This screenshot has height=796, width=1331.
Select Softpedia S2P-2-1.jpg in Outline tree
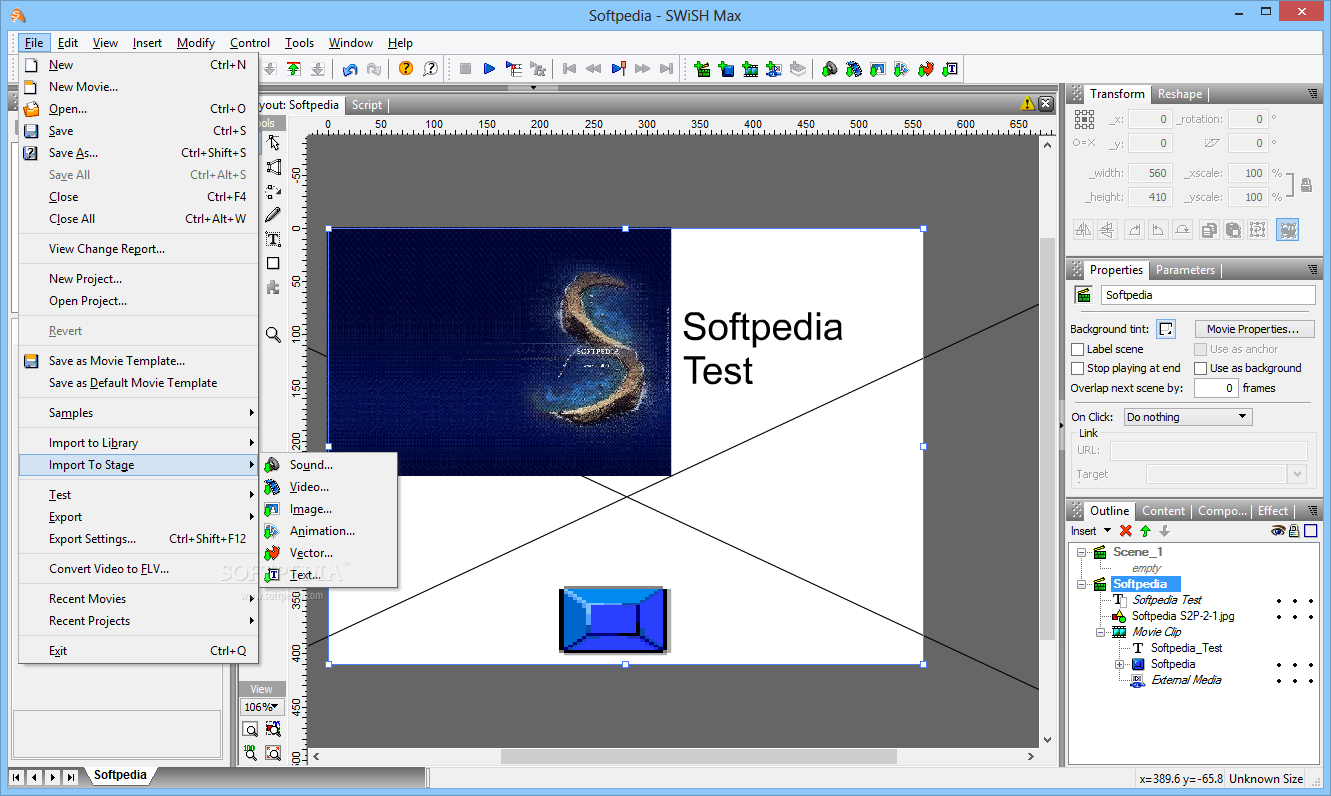[x=1183, y=616]
